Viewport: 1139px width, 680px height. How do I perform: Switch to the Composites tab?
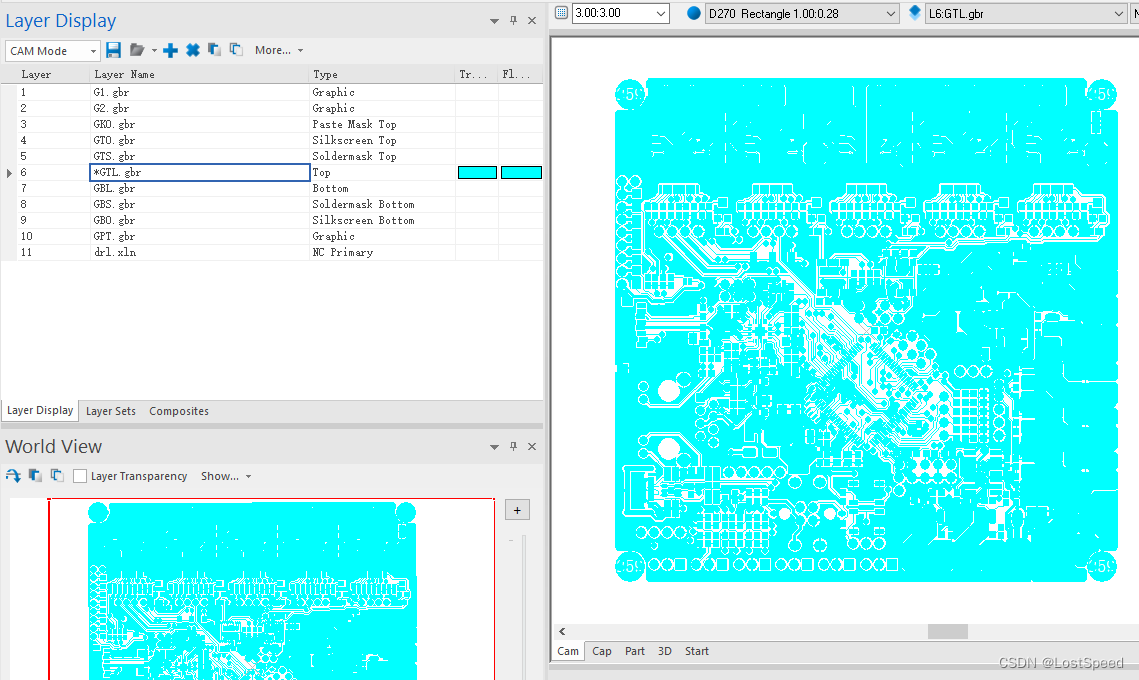click(x=179, y=411)
